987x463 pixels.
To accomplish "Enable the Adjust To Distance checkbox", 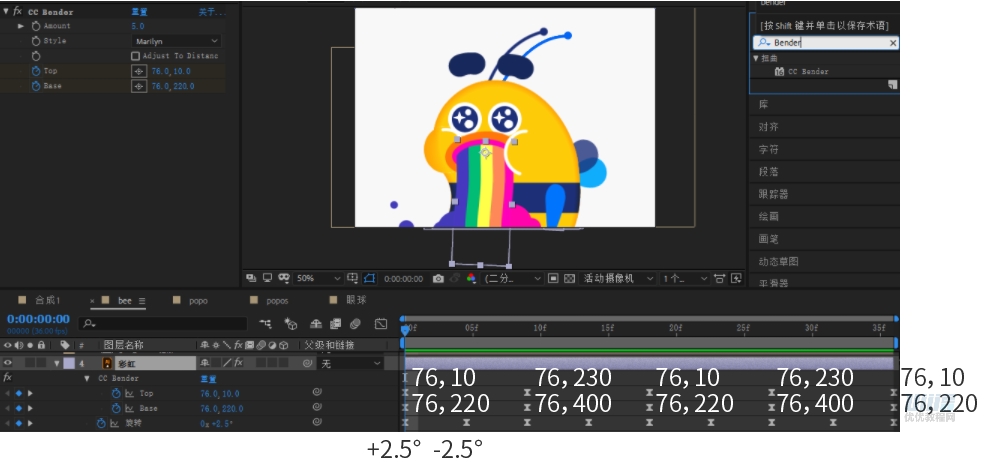I will (x=135, y=56).
